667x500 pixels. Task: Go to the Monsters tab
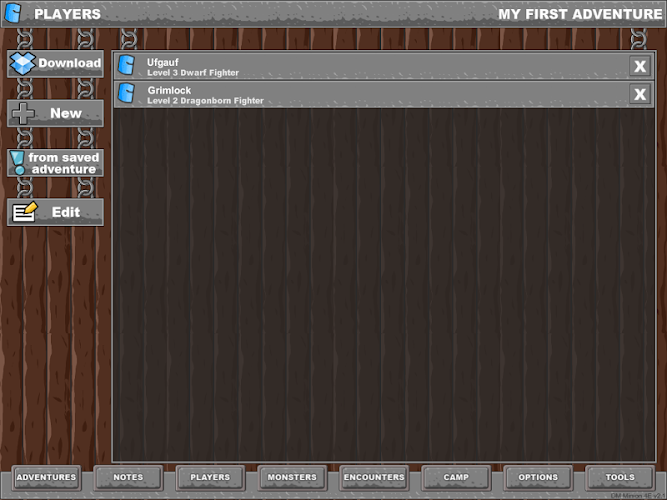pyautogui.click(x=292, y=477)
